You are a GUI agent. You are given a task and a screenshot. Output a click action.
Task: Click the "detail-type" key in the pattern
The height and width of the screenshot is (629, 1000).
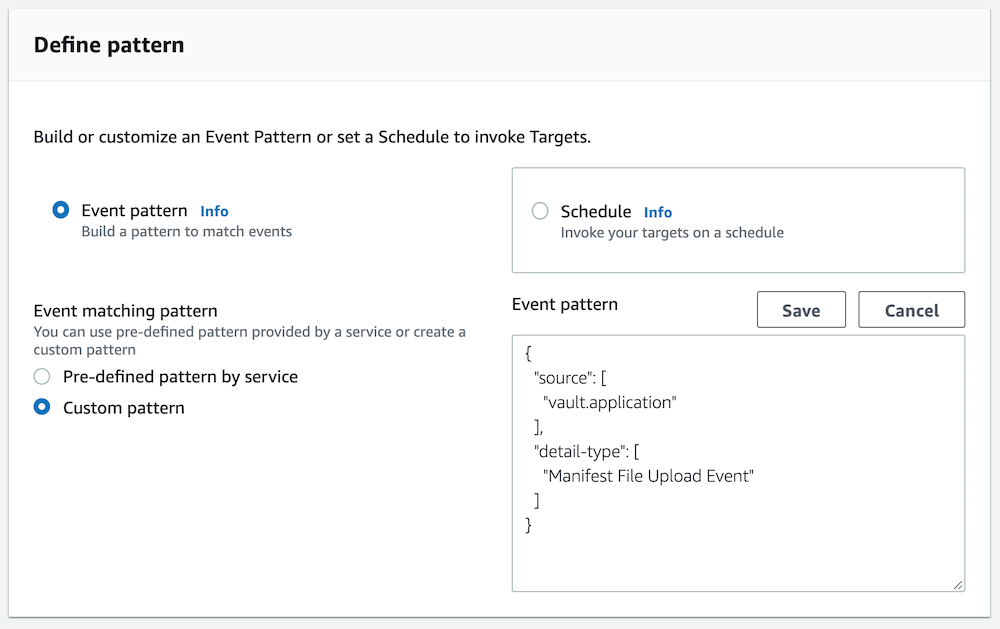coord(581,451)
